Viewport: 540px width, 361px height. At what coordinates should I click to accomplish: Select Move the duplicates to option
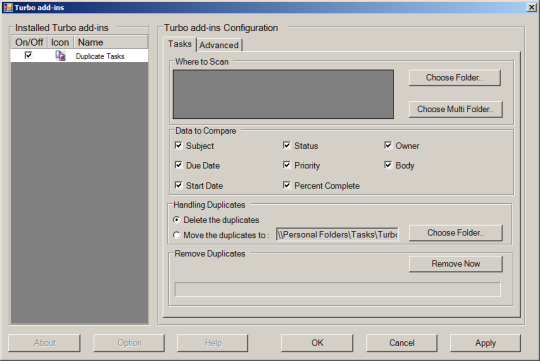176,235
